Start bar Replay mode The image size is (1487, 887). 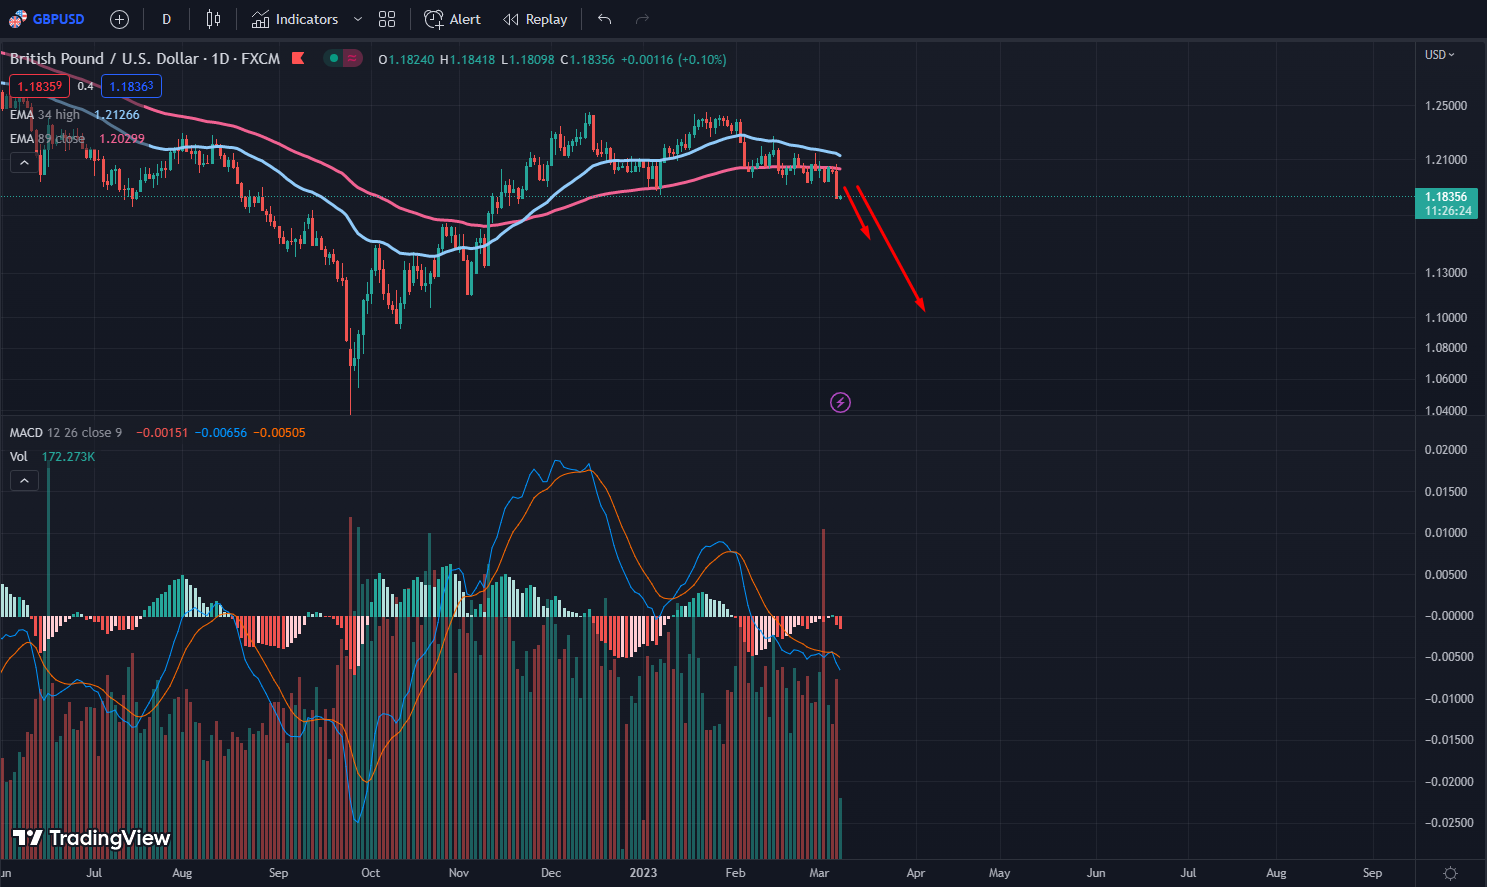(x=535, y=19)
